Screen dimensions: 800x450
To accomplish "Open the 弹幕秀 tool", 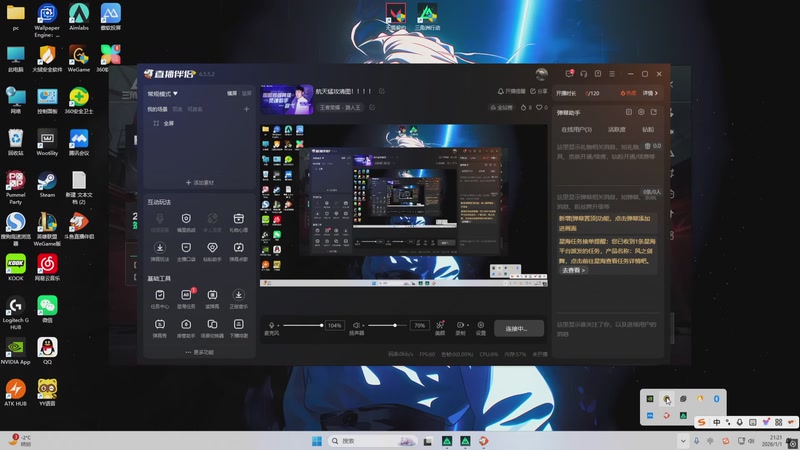I will pyautogui.click(x=160, y=328).
